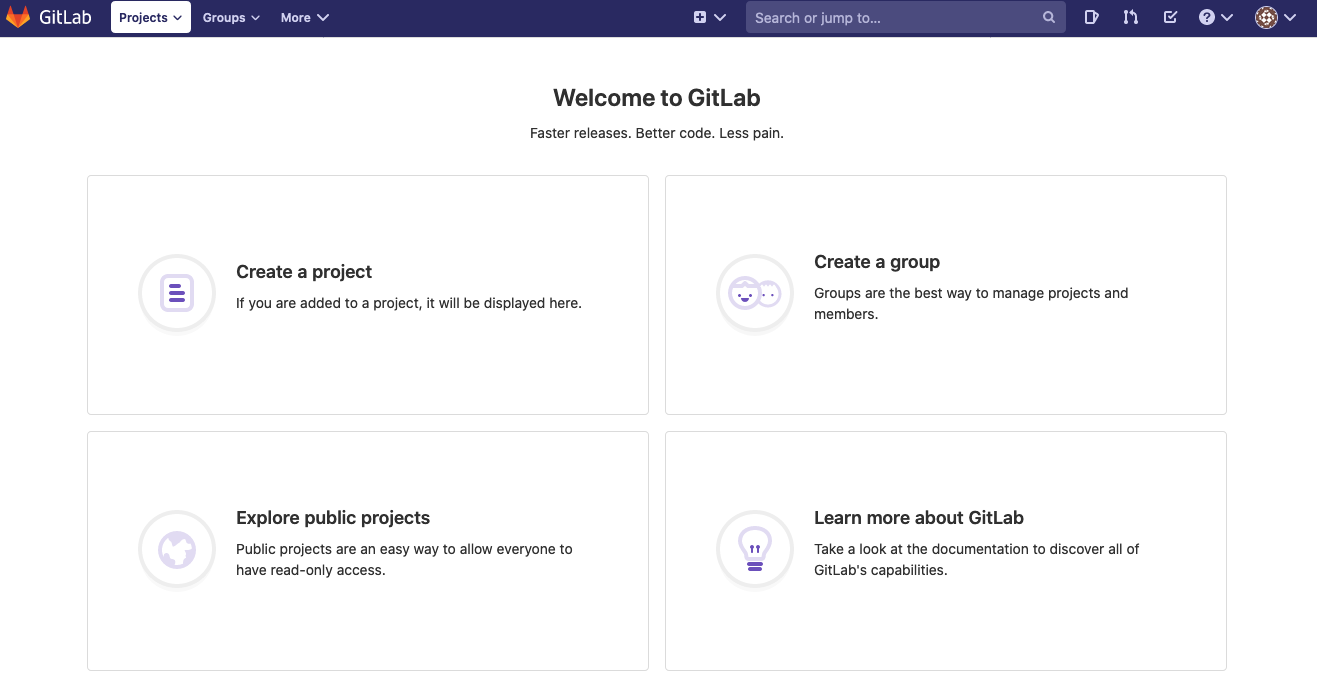Click 'If you are added to a project' text

pos(409,303)
